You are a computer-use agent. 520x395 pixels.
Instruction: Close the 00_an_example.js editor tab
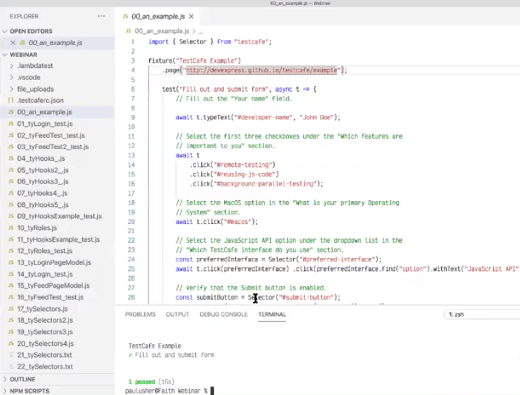click(191, 16)
